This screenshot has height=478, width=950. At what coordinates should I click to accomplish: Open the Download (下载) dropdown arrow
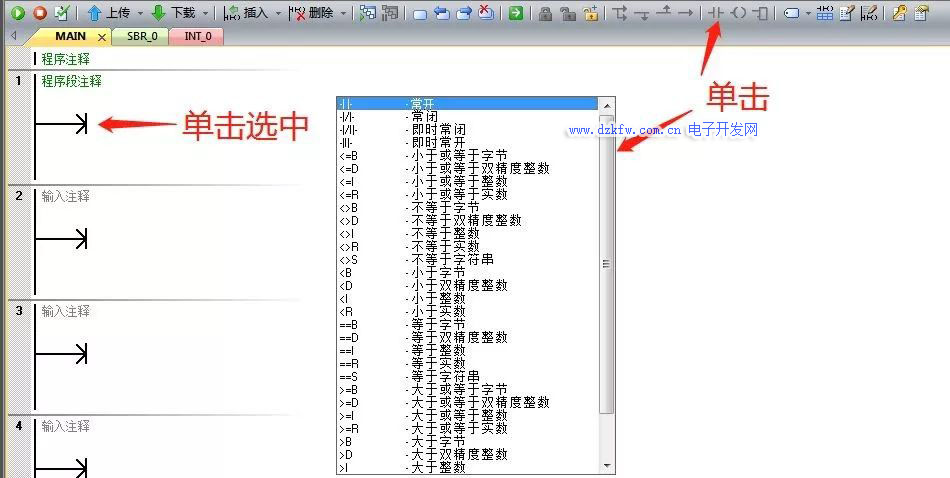[x=206, y=14]
